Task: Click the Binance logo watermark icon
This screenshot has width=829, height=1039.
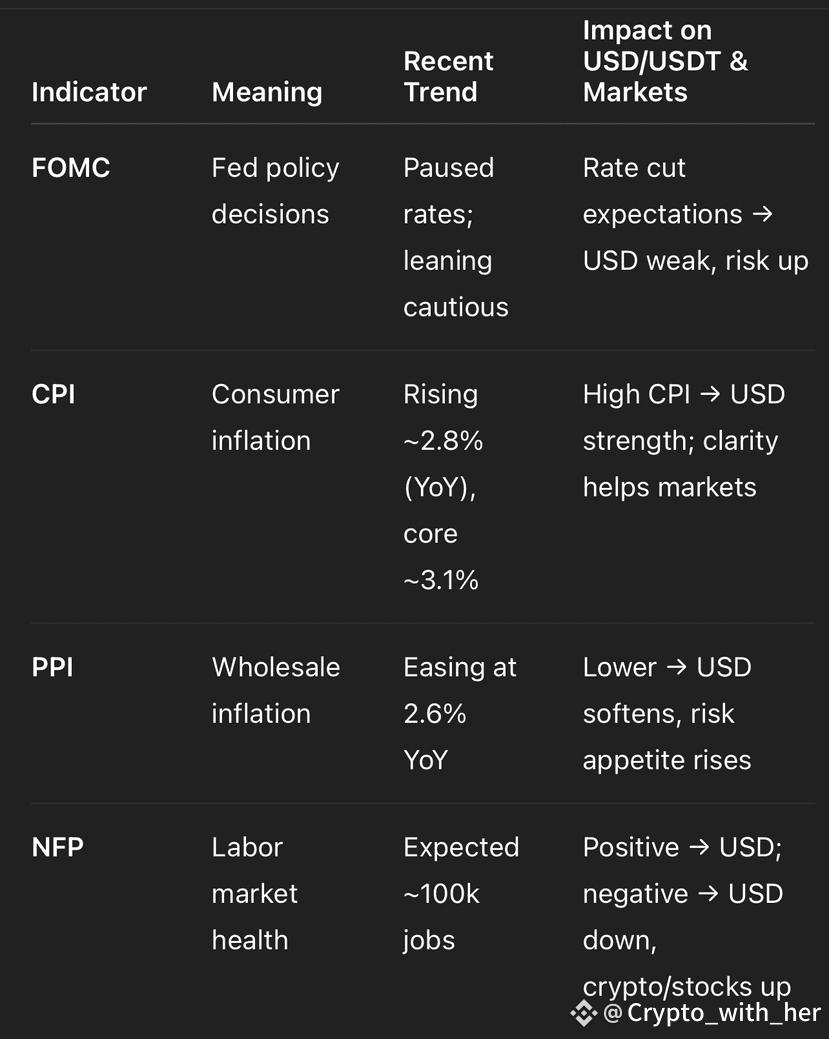Action: 584,1012
